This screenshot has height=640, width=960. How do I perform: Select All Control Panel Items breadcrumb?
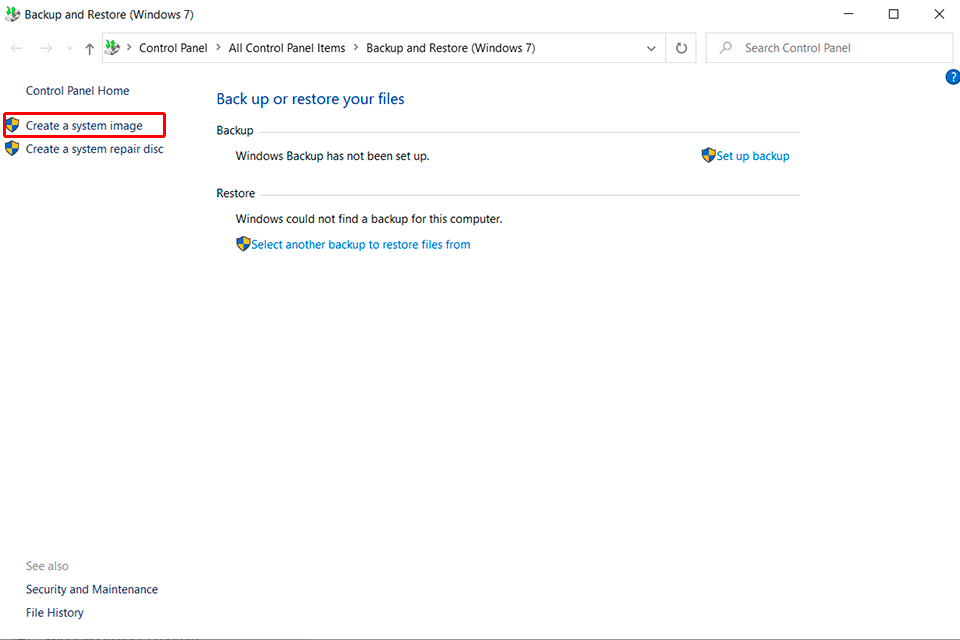pyautogui.click(x=287, y=48)
